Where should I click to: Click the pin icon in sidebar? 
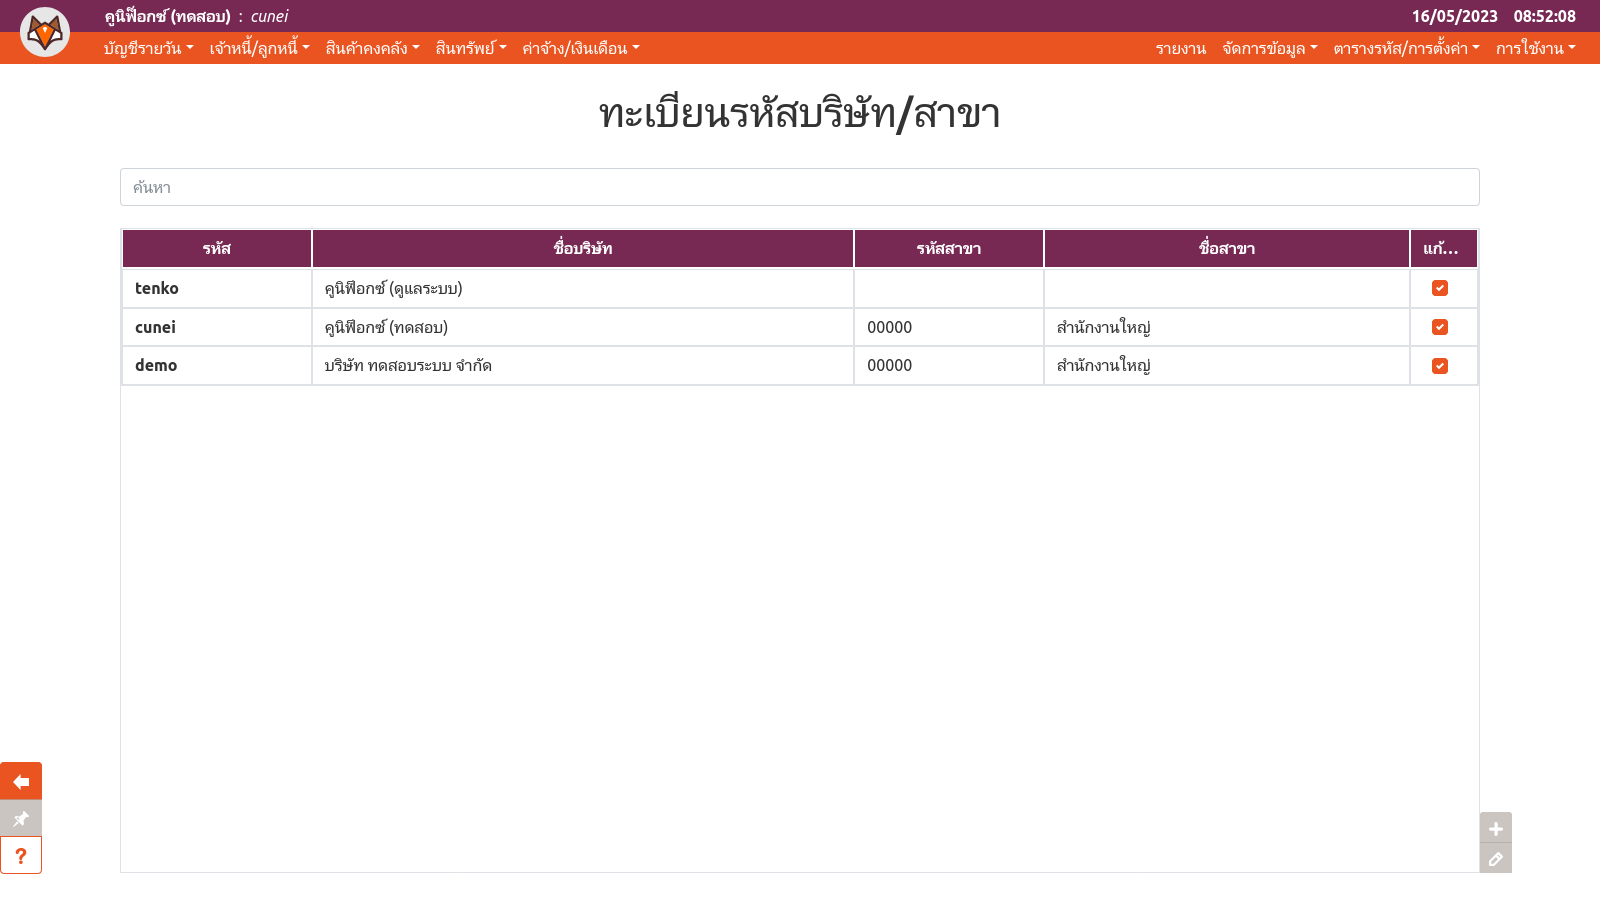(x=21, y=818)
